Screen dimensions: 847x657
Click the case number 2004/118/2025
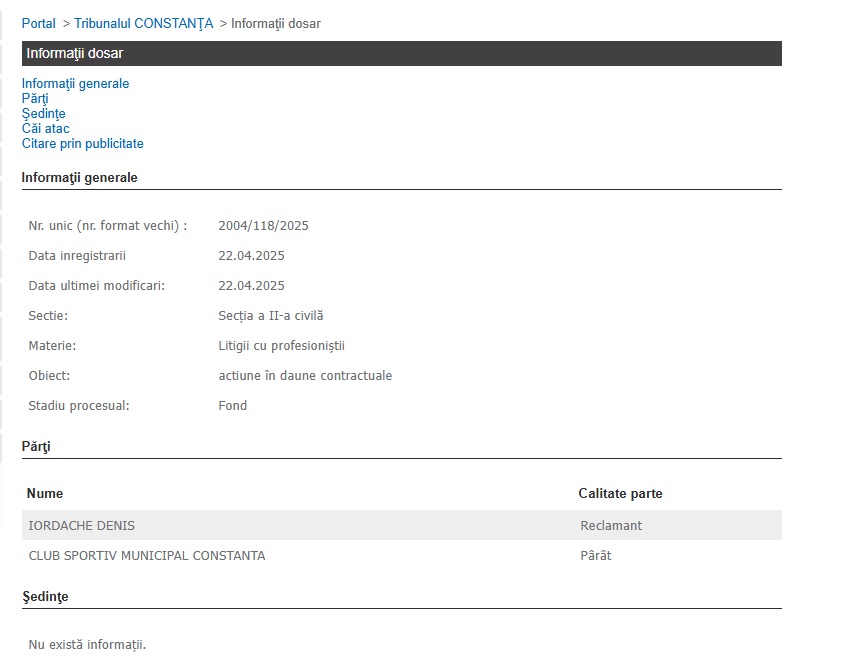[263, 226]
